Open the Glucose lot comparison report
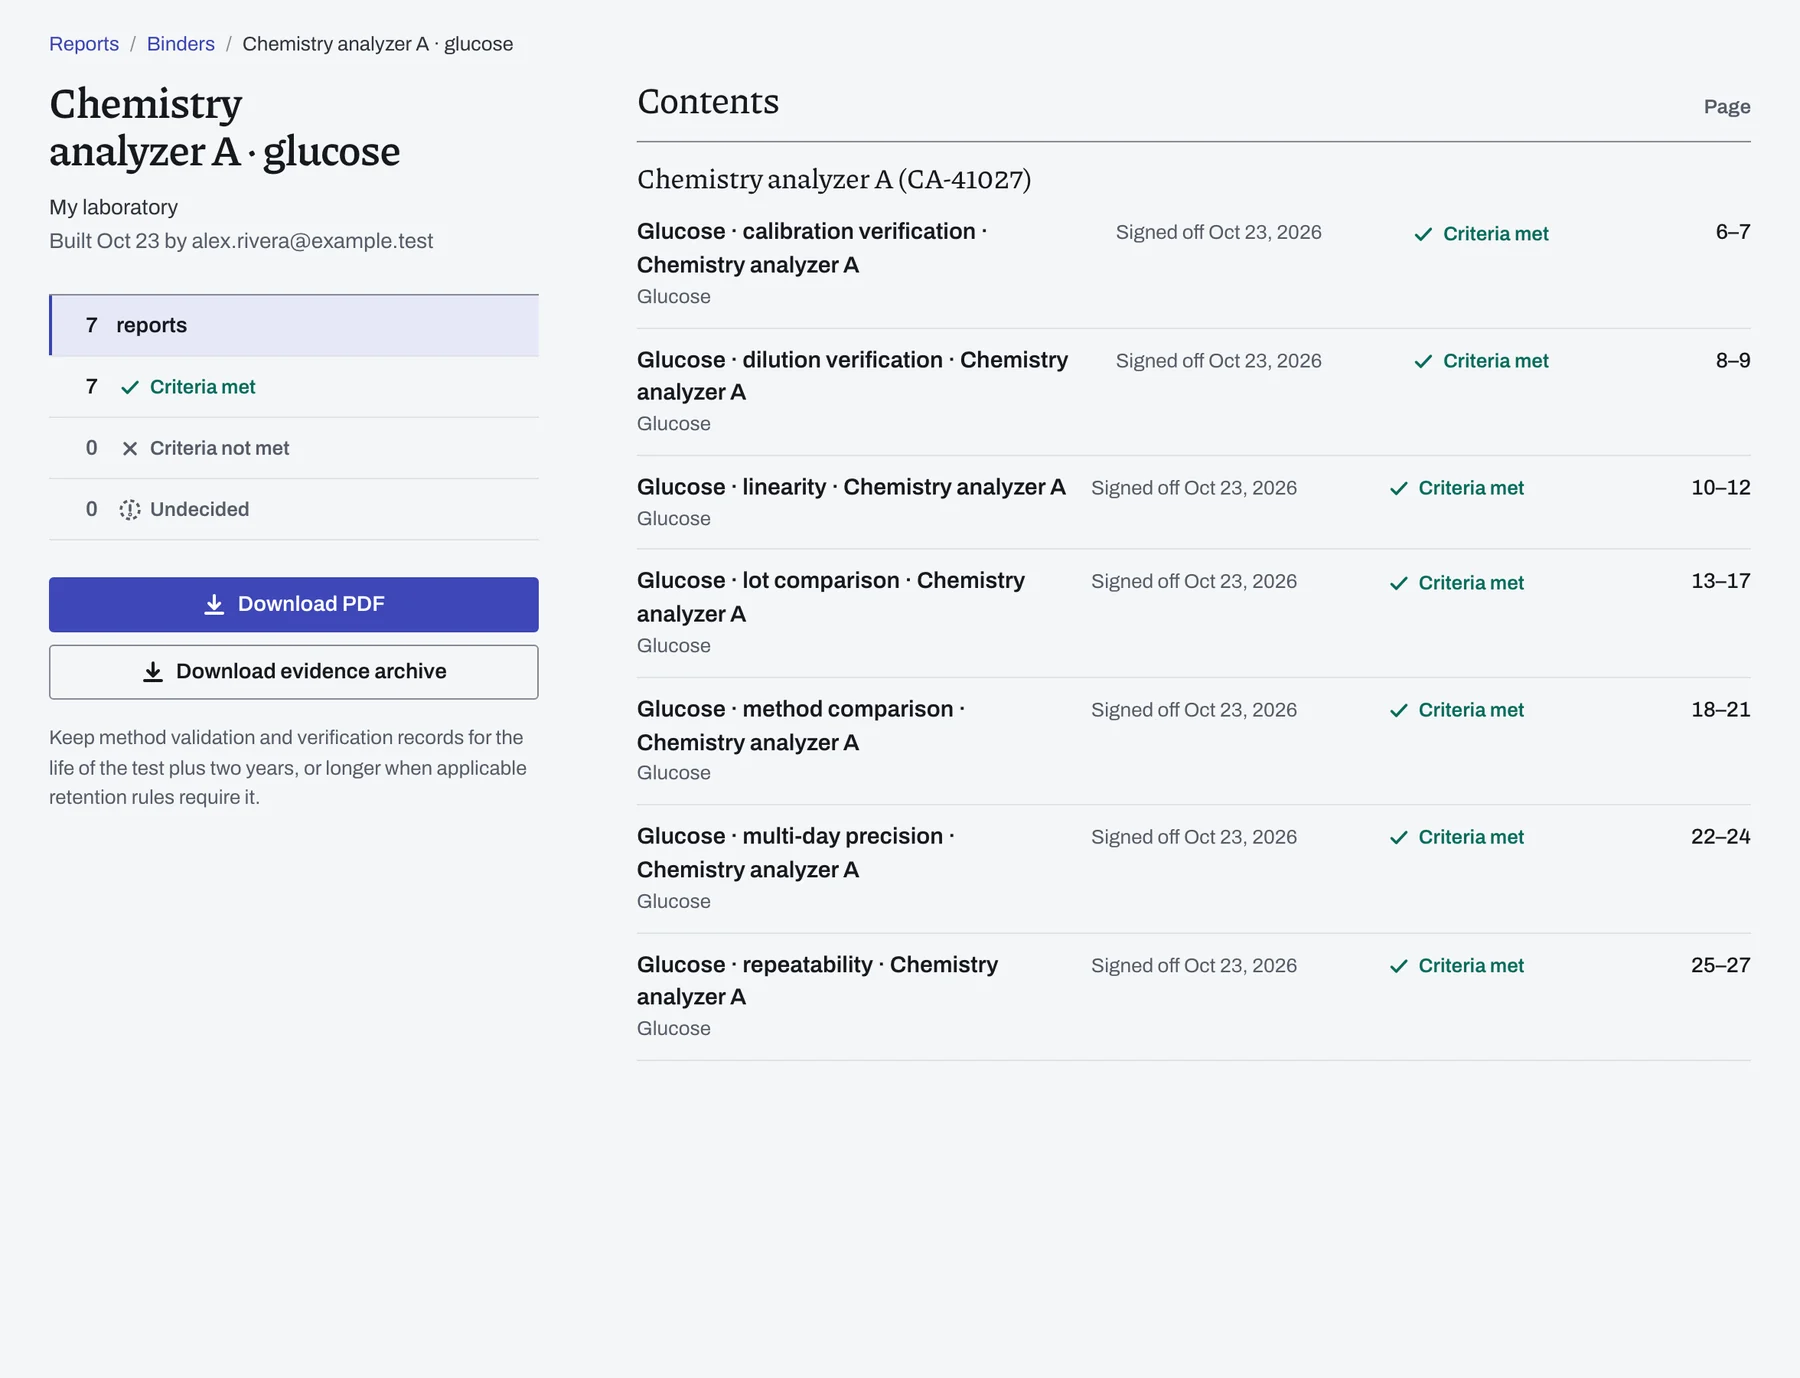This screenshot has height=1378, width=1800. (x=831, y=597)
